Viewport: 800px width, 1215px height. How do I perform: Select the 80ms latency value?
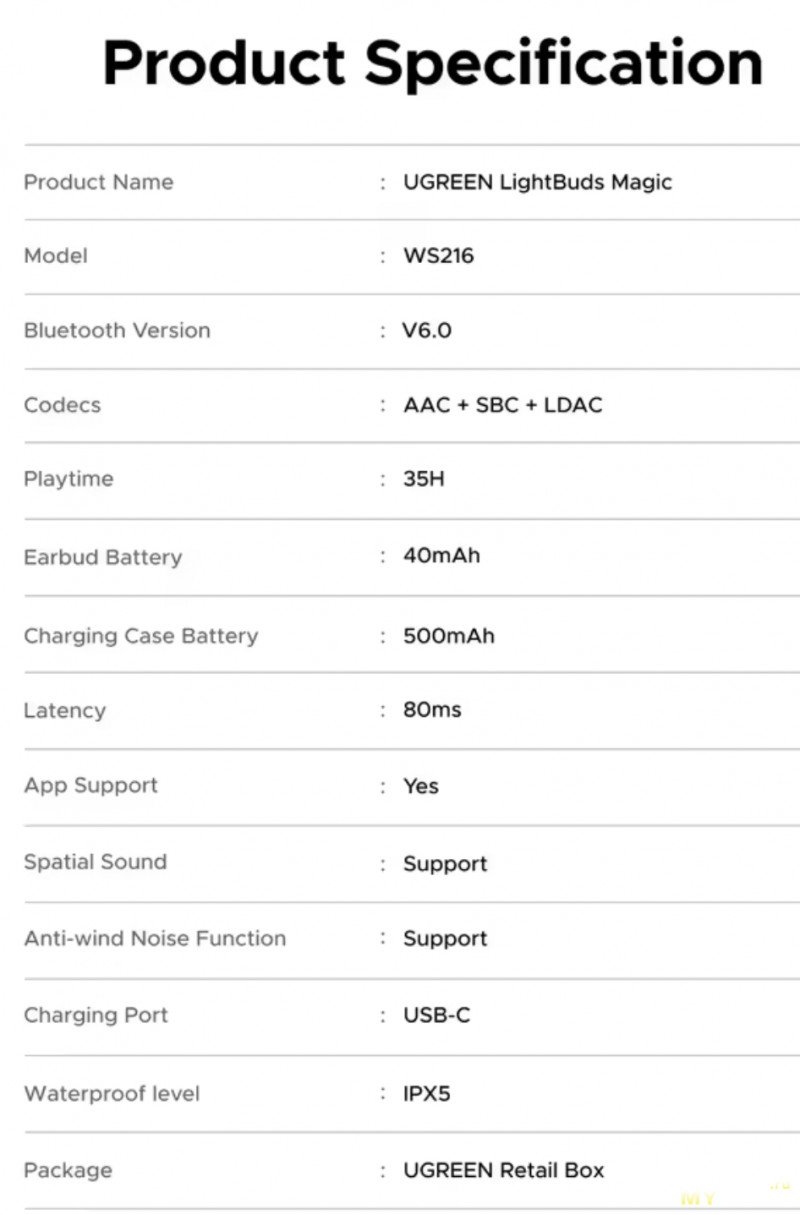(432, 710)
